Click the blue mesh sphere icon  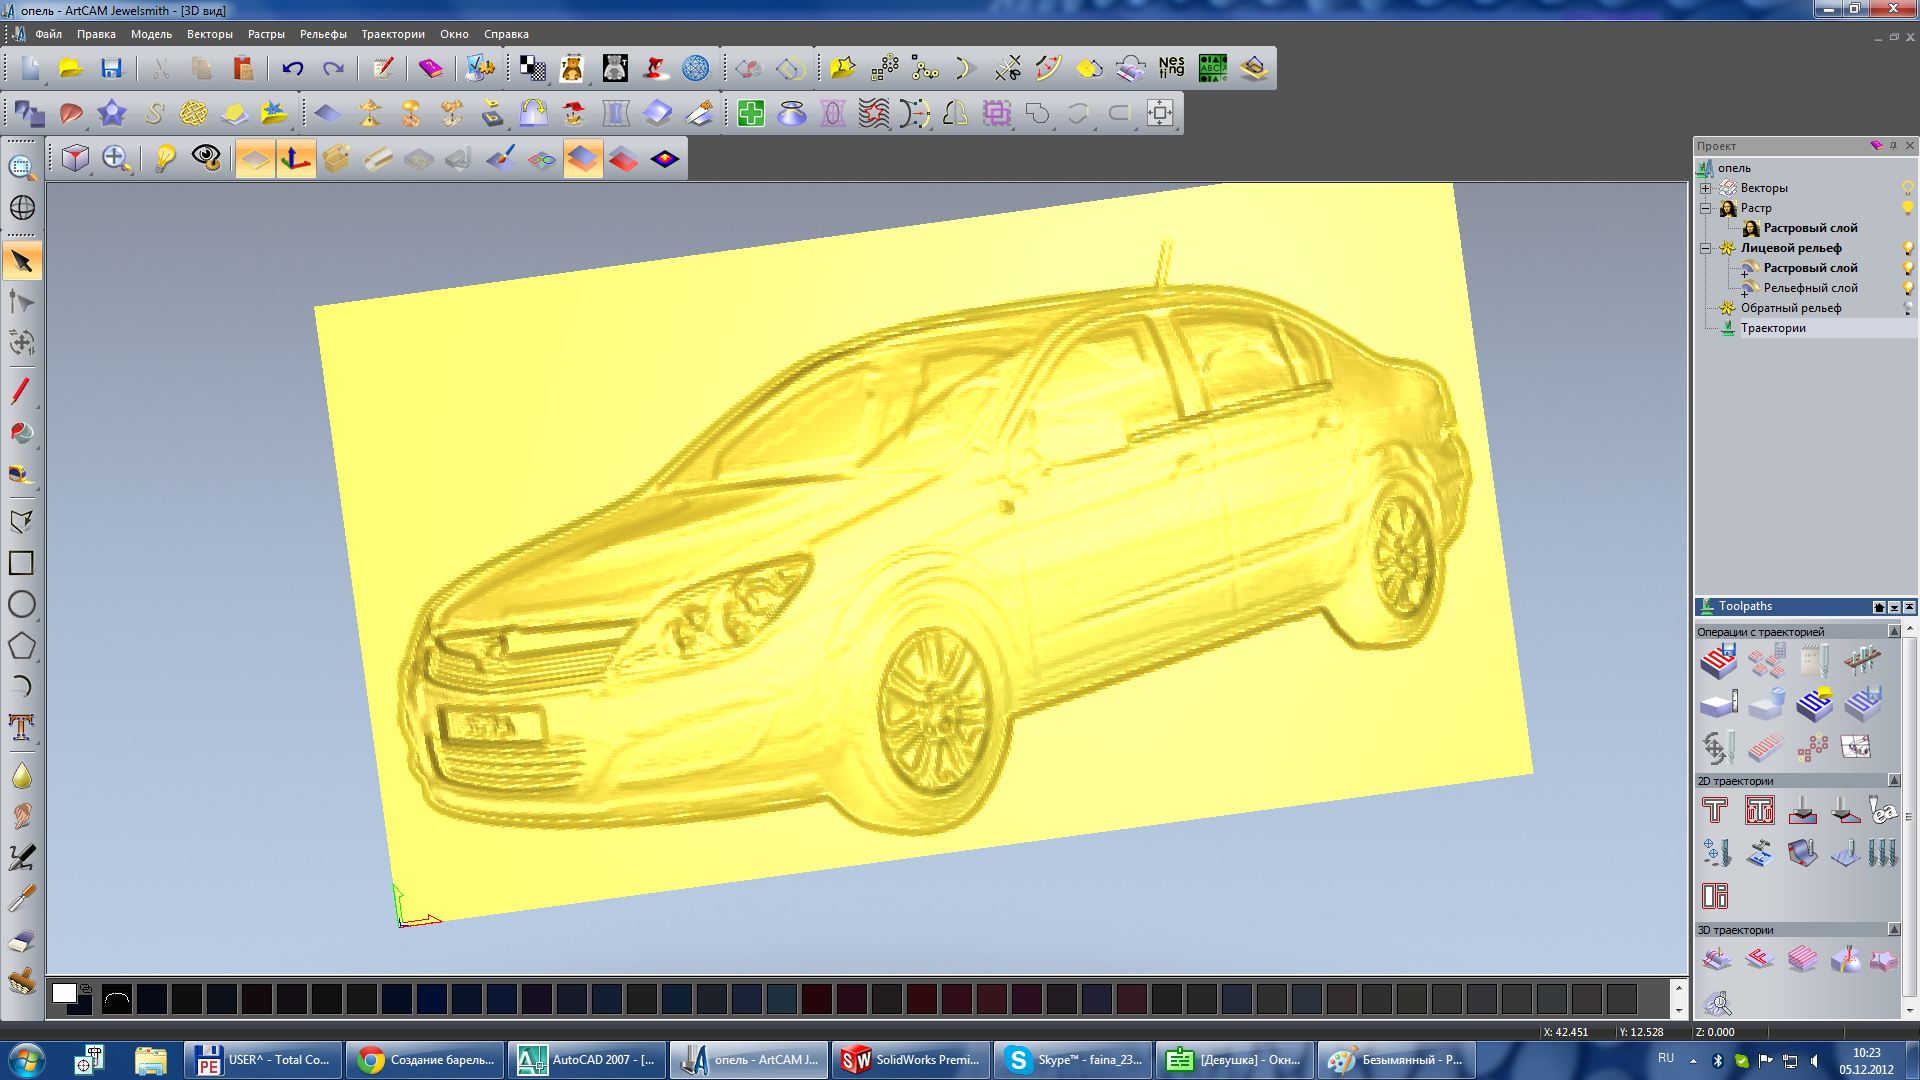[695, 68]
